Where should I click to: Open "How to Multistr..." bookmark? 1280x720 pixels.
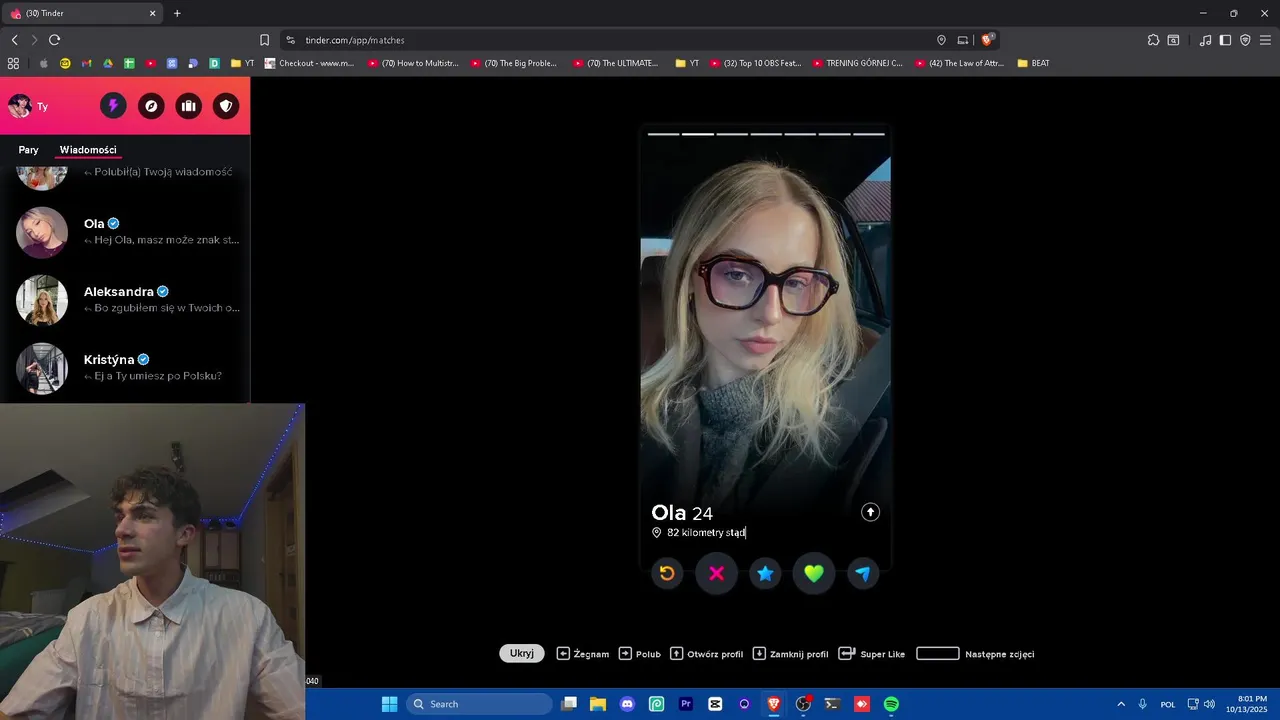[413, 63]
